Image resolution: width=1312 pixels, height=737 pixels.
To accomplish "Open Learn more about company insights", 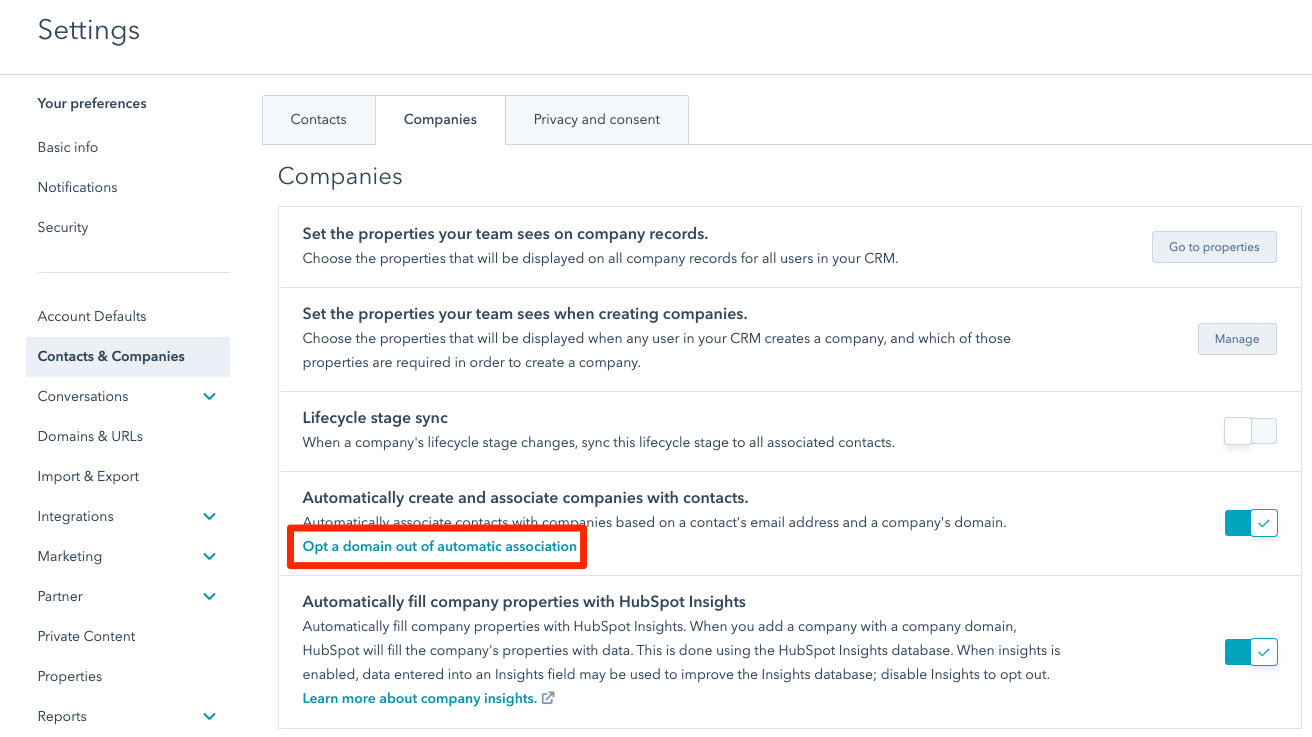I will tap(420, 698).
